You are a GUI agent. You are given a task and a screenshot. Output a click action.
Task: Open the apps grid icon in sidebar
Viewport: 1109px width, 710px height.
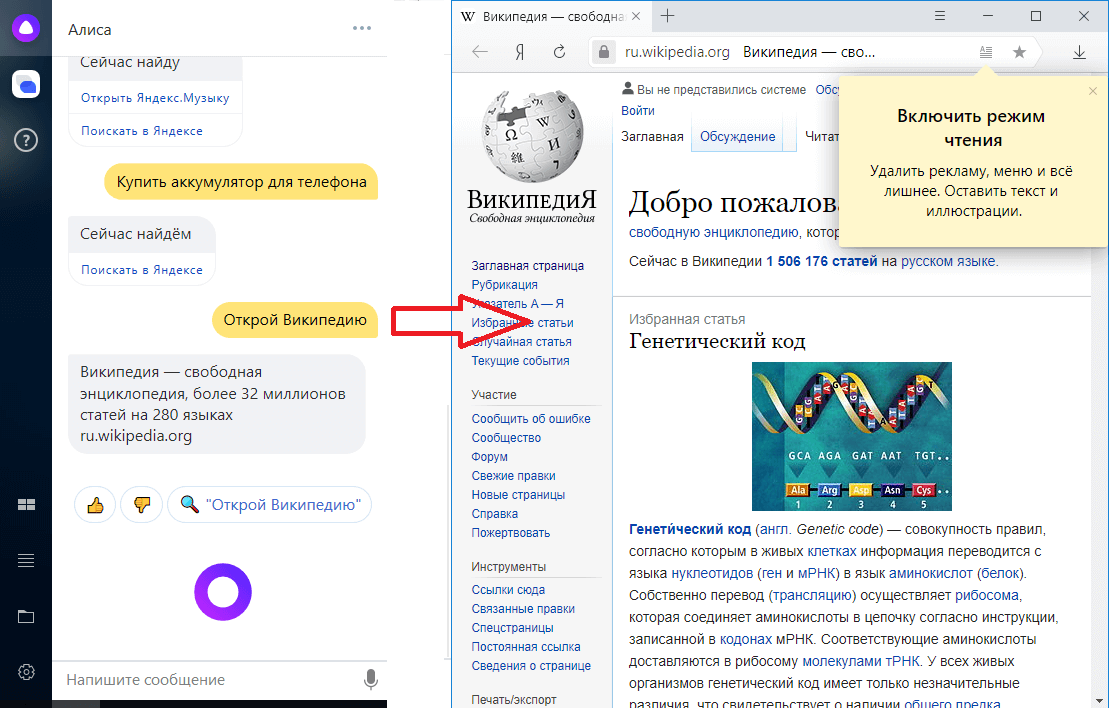(x=26, y=504)
